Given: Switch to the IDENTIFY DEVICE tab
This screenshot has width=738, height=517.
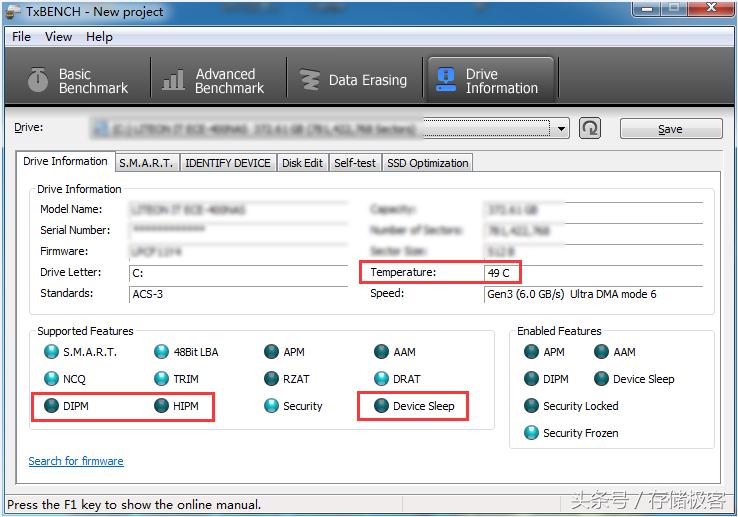Looking at the screenshot, I should (x=228, y=163).
